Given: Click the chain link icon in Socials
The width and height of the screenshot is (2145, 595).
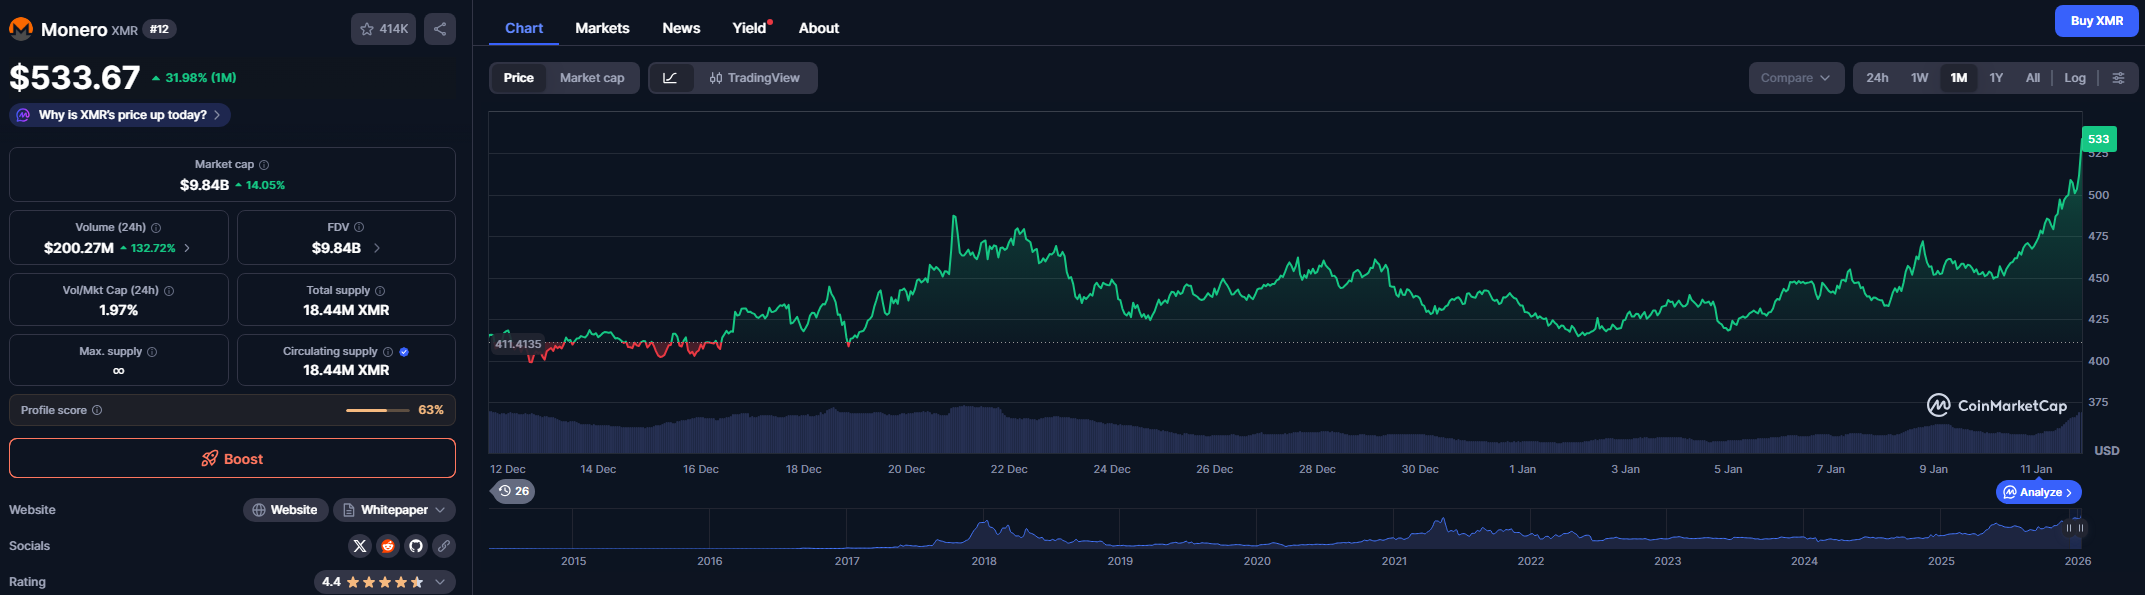Looking at the screenshot, I should click(444, 546).
